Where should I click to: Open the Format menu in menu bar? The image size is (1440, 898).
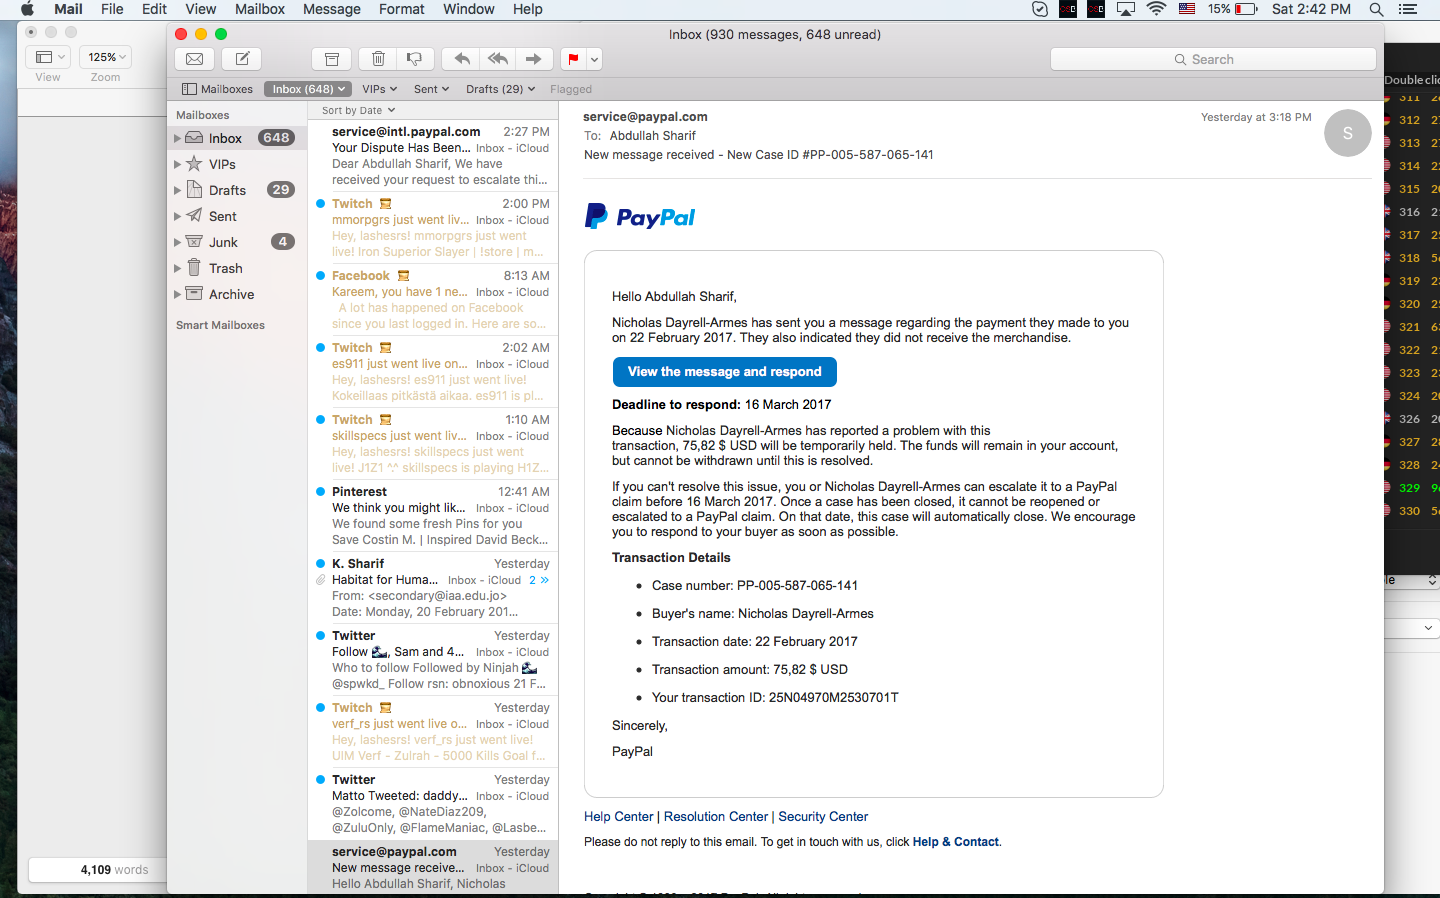tap(402, 9)
